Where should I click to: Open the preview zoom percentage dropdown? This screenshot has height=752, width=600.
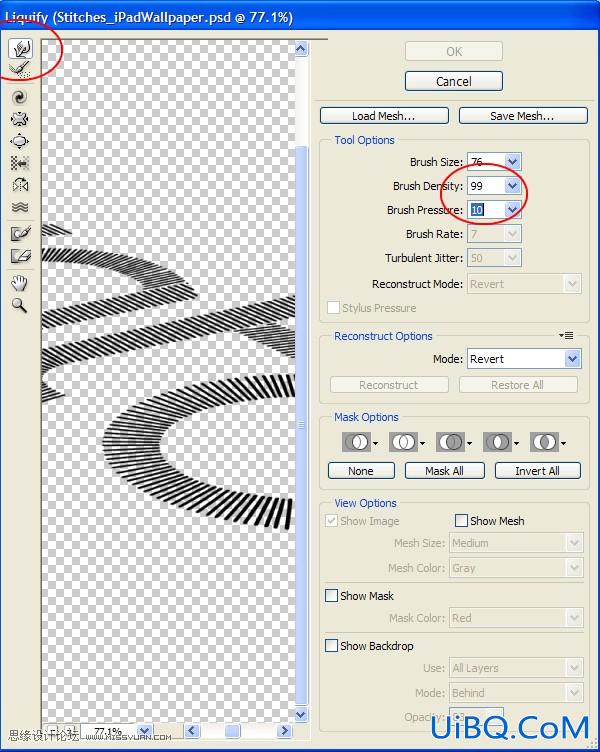tap(145, 731)
